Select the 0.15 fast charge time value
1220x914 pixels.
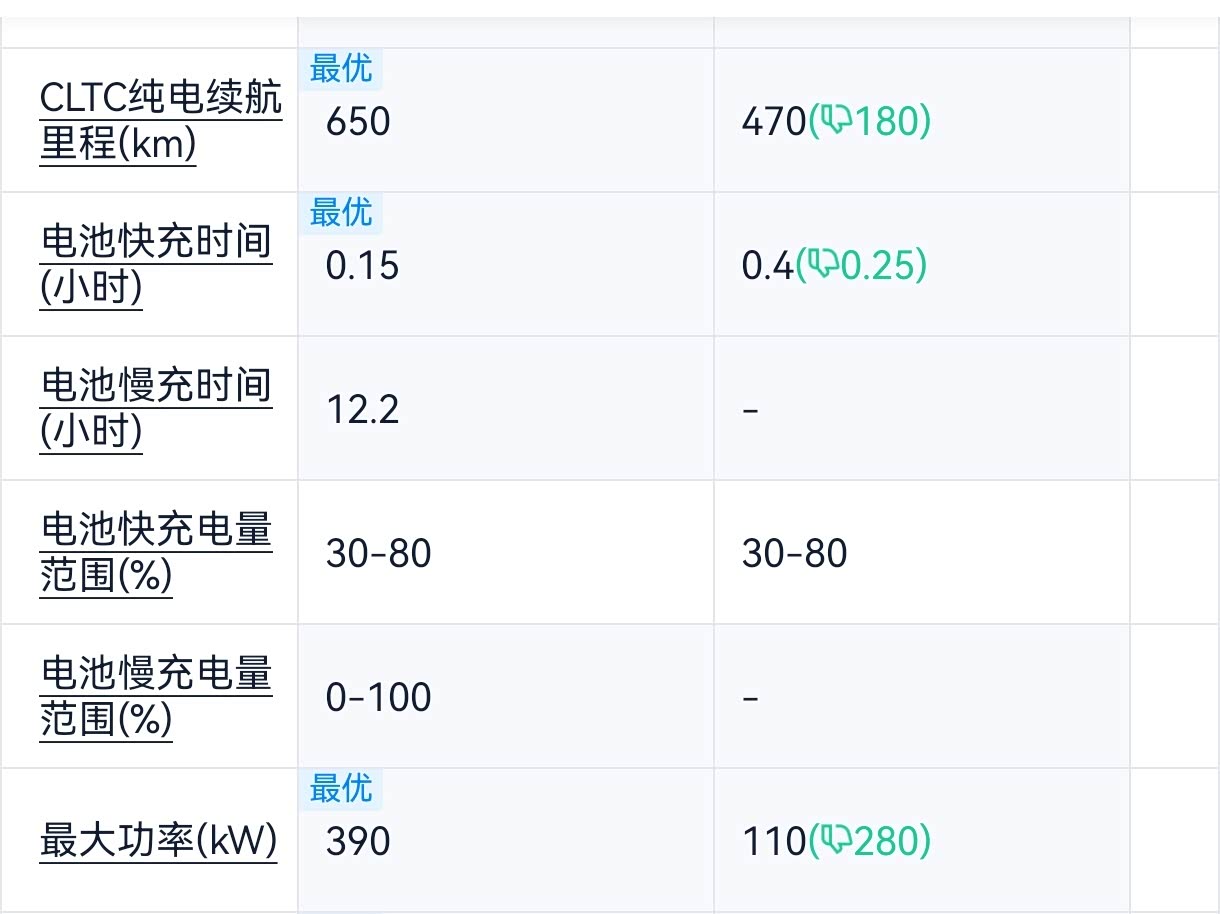click(x=362, y=266)
